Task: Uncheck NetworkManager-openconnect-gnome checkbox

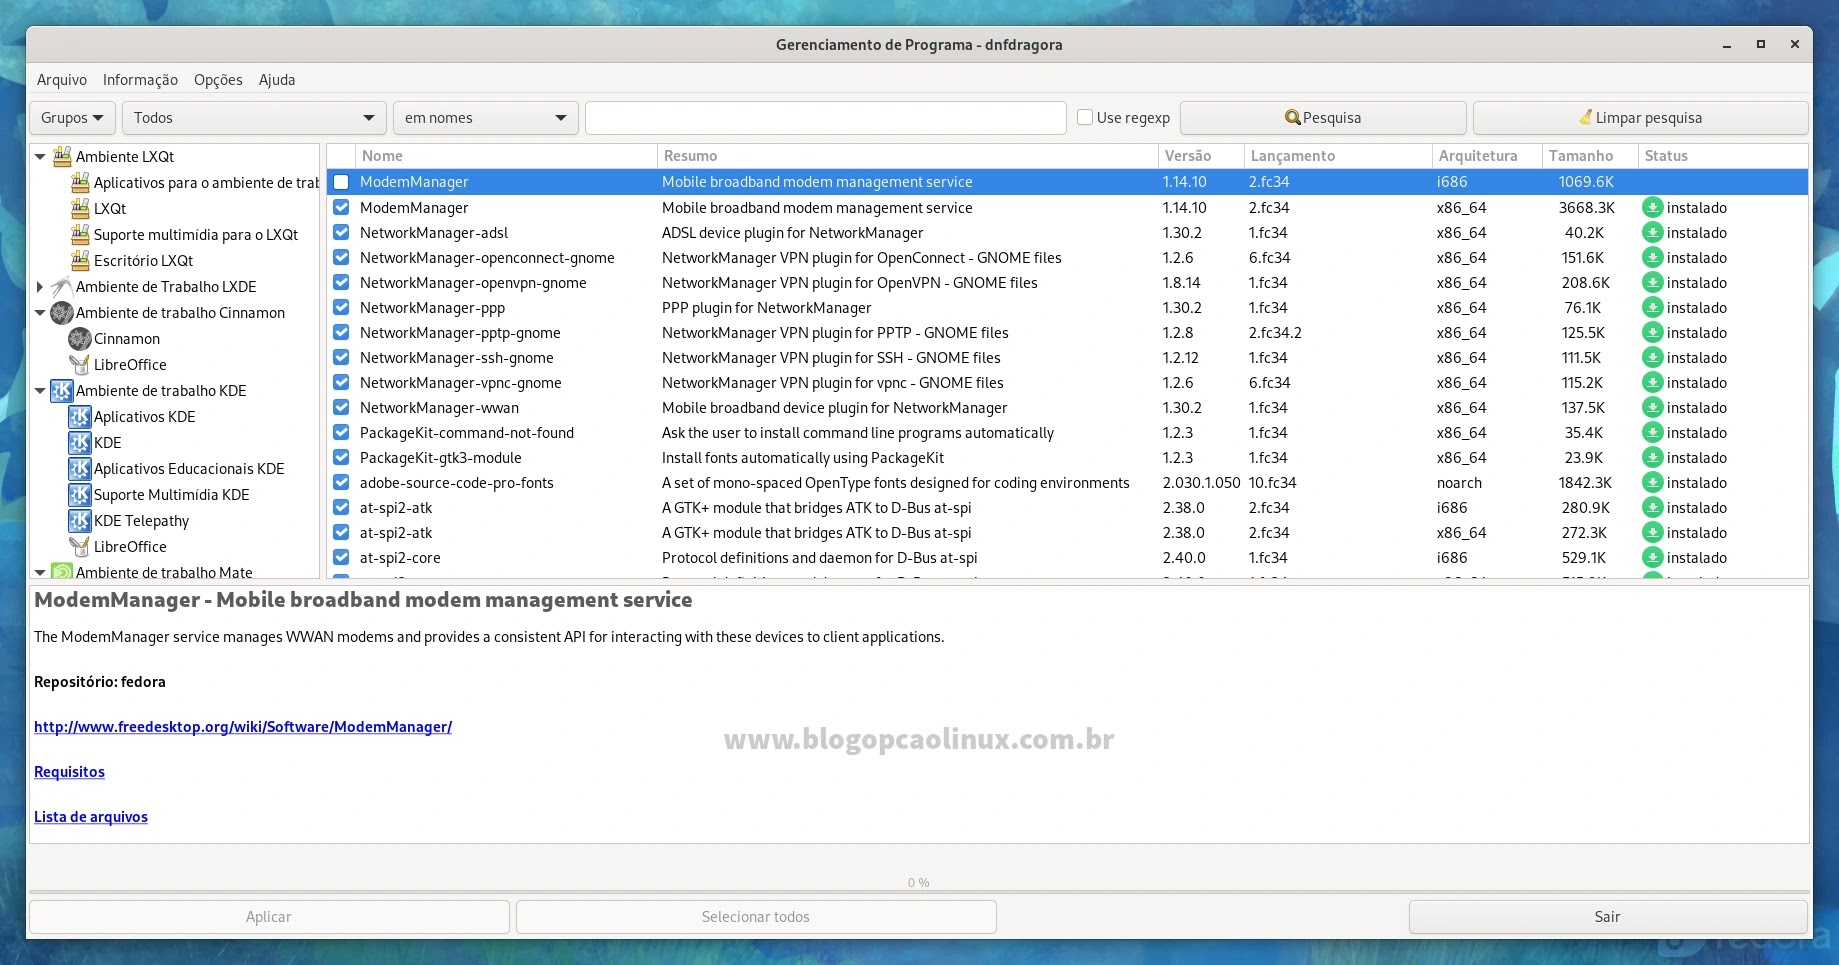Action: point(341,257)
